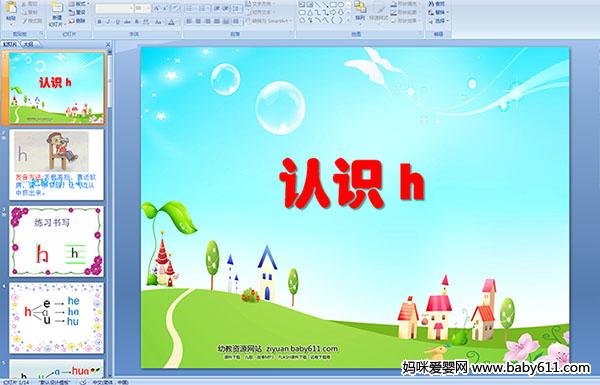Click the Find icon in the editing group

tap(437, 3)
